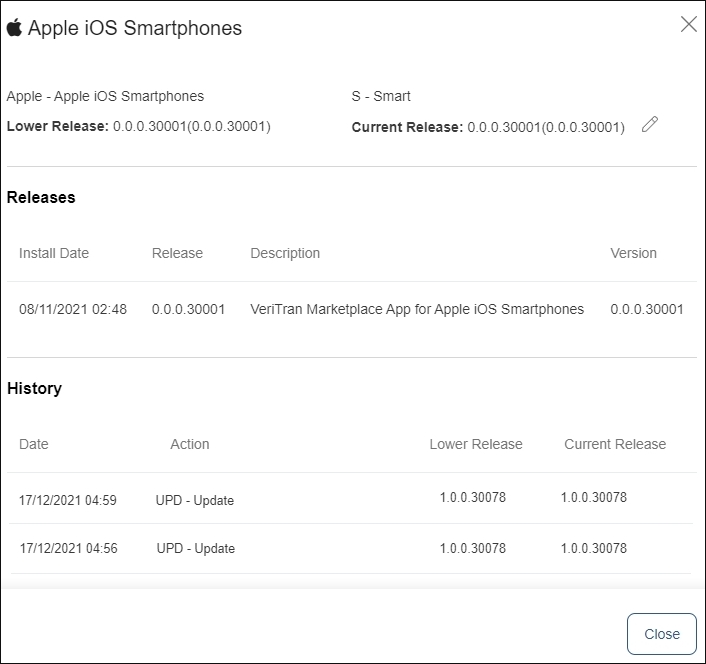The image size is (706, 664).
Task: Dismiss the dialog with the top-right X icon
Action: click(x=688, y=25)
